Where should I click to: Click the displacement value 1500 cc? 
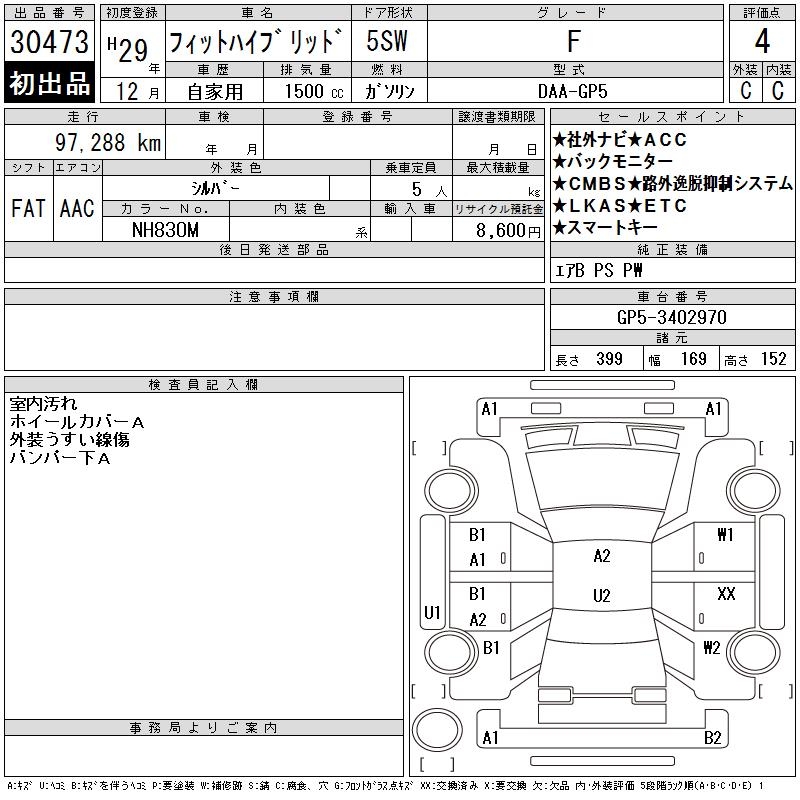[x=314, y=91]
